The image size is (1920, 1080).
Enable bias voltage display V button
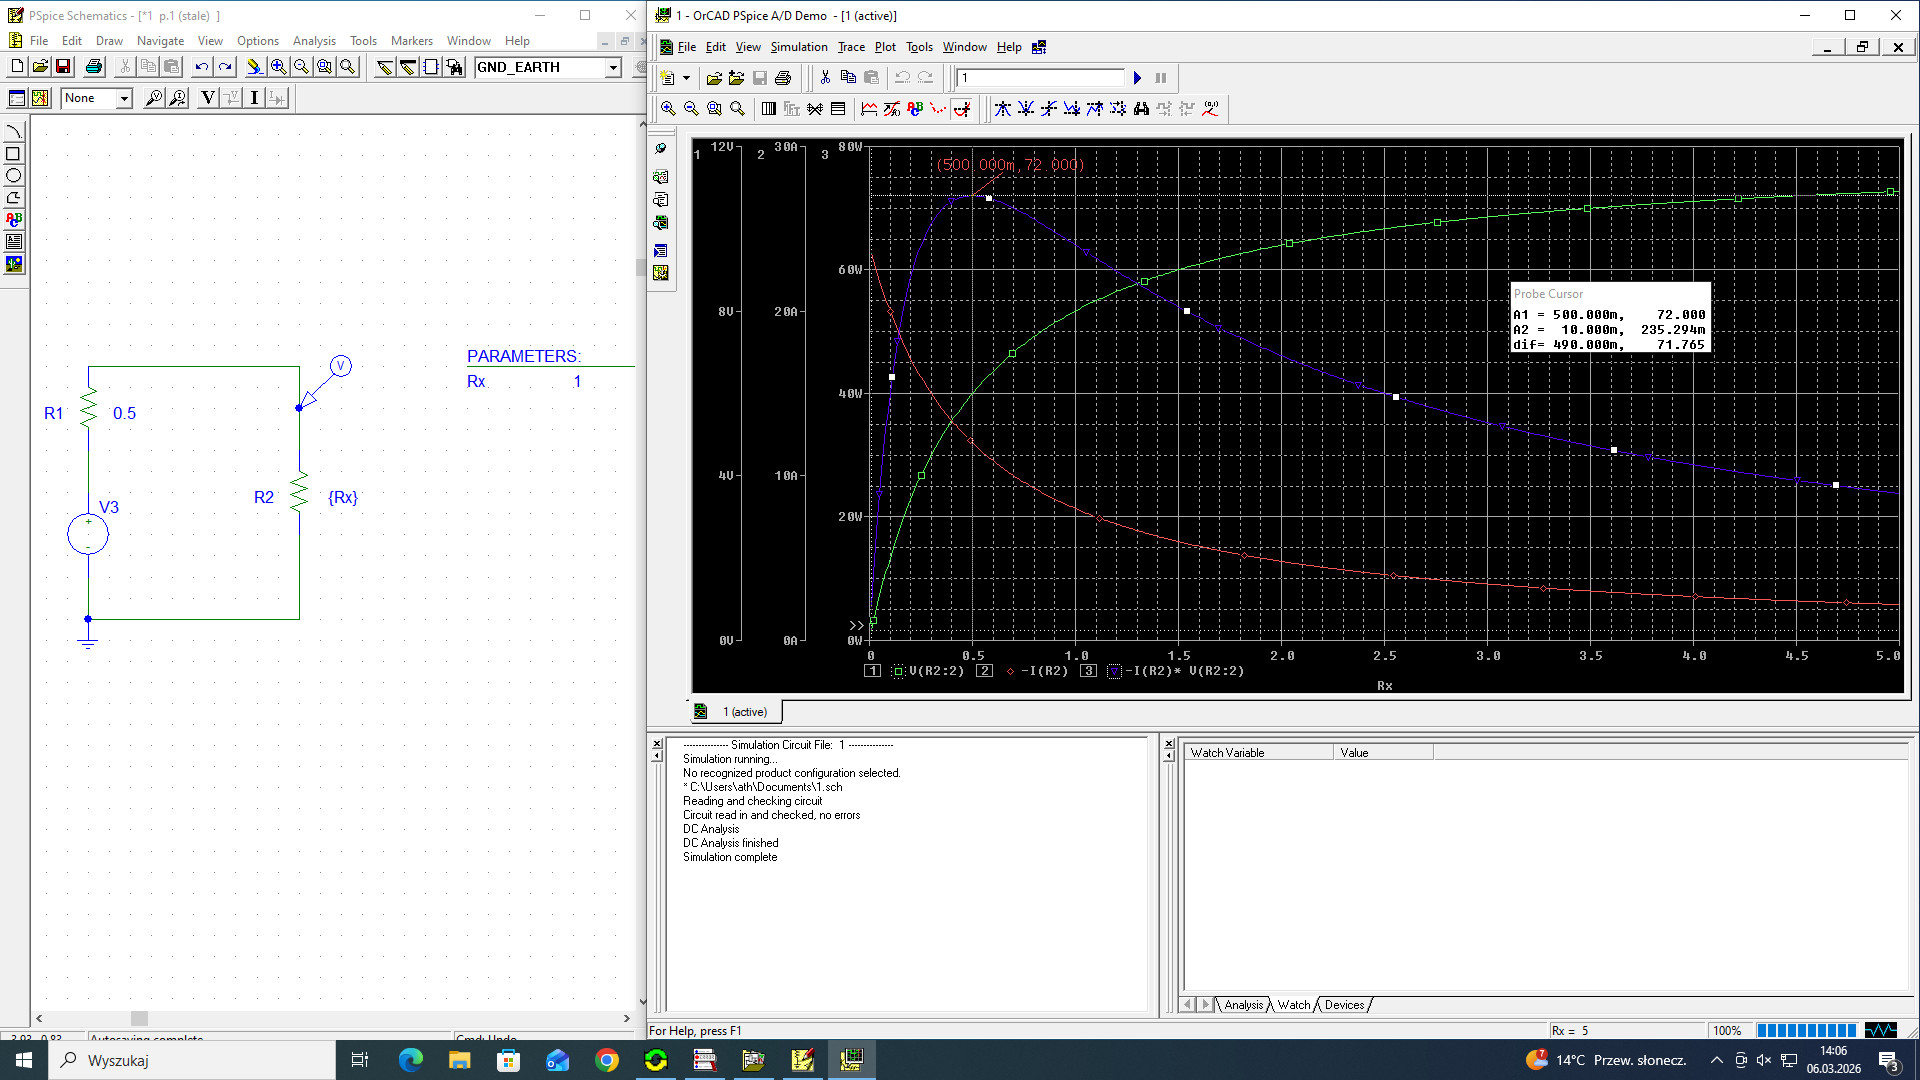click(208, 98)
